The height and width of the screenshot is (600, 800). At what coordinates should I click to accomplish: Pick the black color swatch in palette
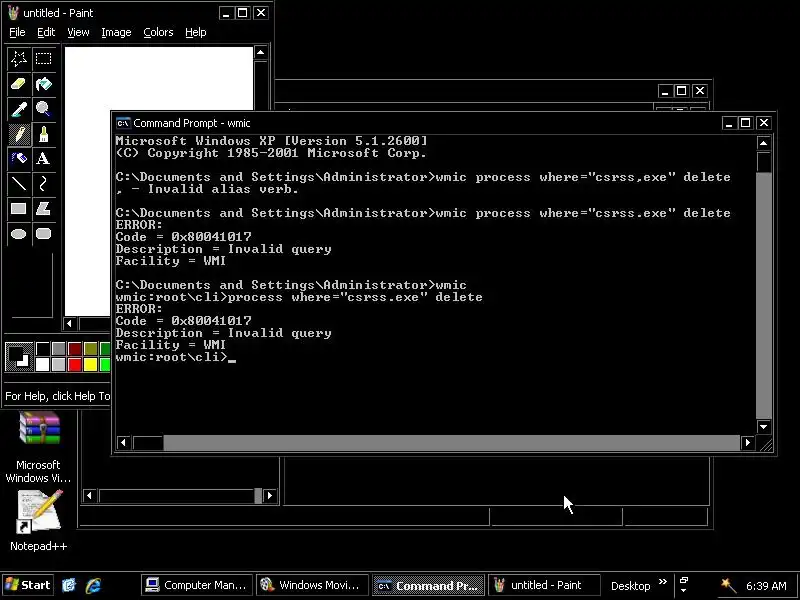43,348
